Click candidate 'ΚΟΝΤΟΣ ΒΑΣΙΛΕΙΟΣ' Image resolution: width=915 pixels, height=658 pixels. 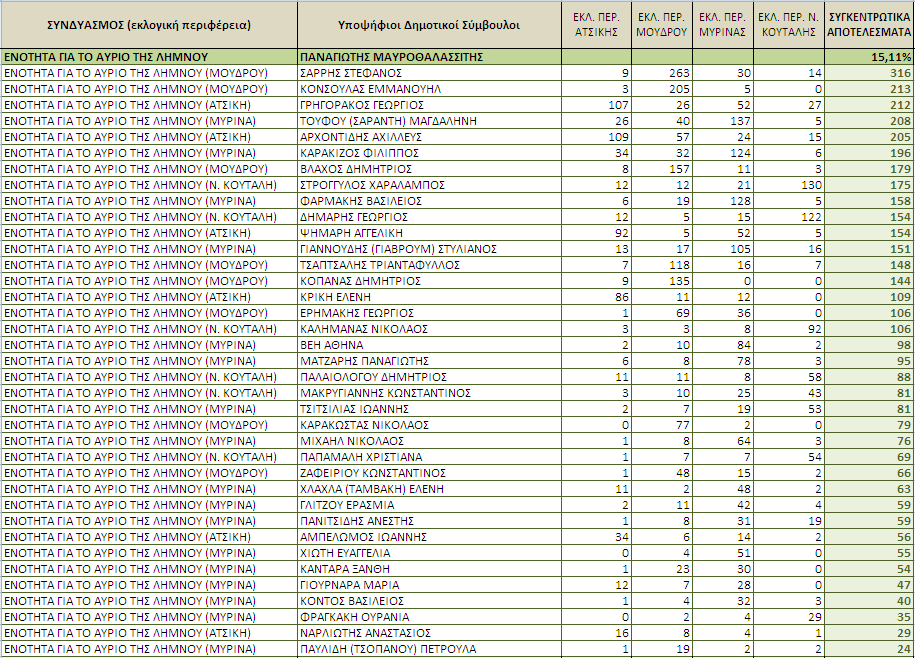pos(352,601)
